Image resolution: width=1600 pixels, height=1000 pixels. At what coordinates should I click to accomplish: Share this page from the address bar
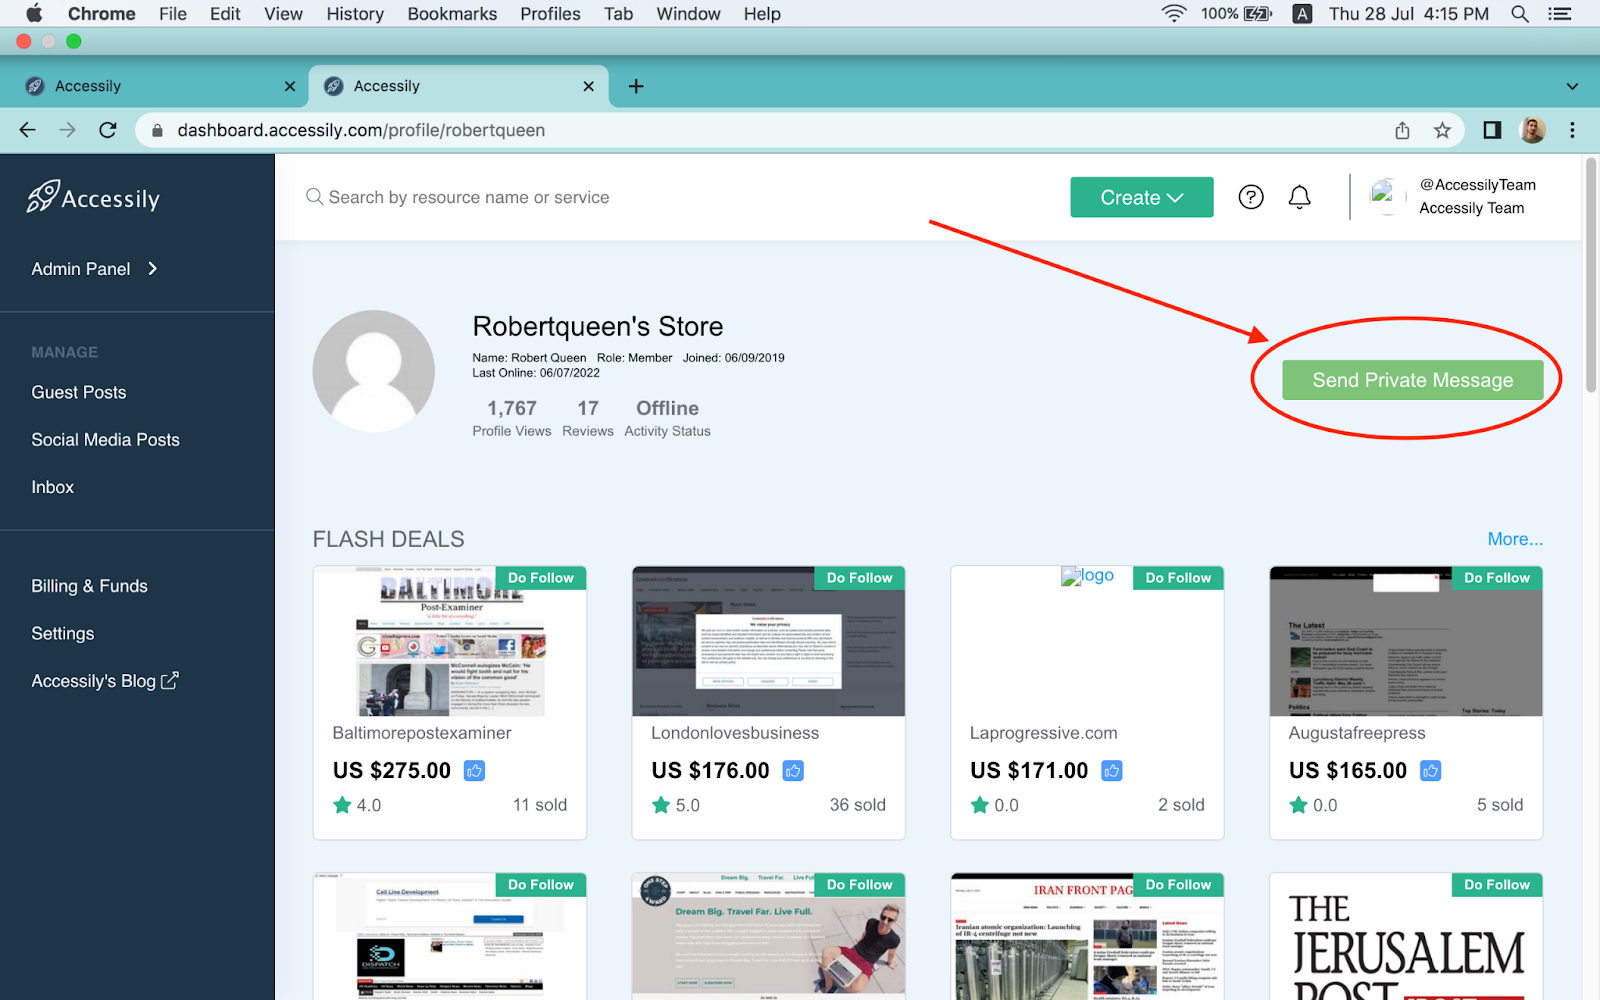[x=1402, y=130]
